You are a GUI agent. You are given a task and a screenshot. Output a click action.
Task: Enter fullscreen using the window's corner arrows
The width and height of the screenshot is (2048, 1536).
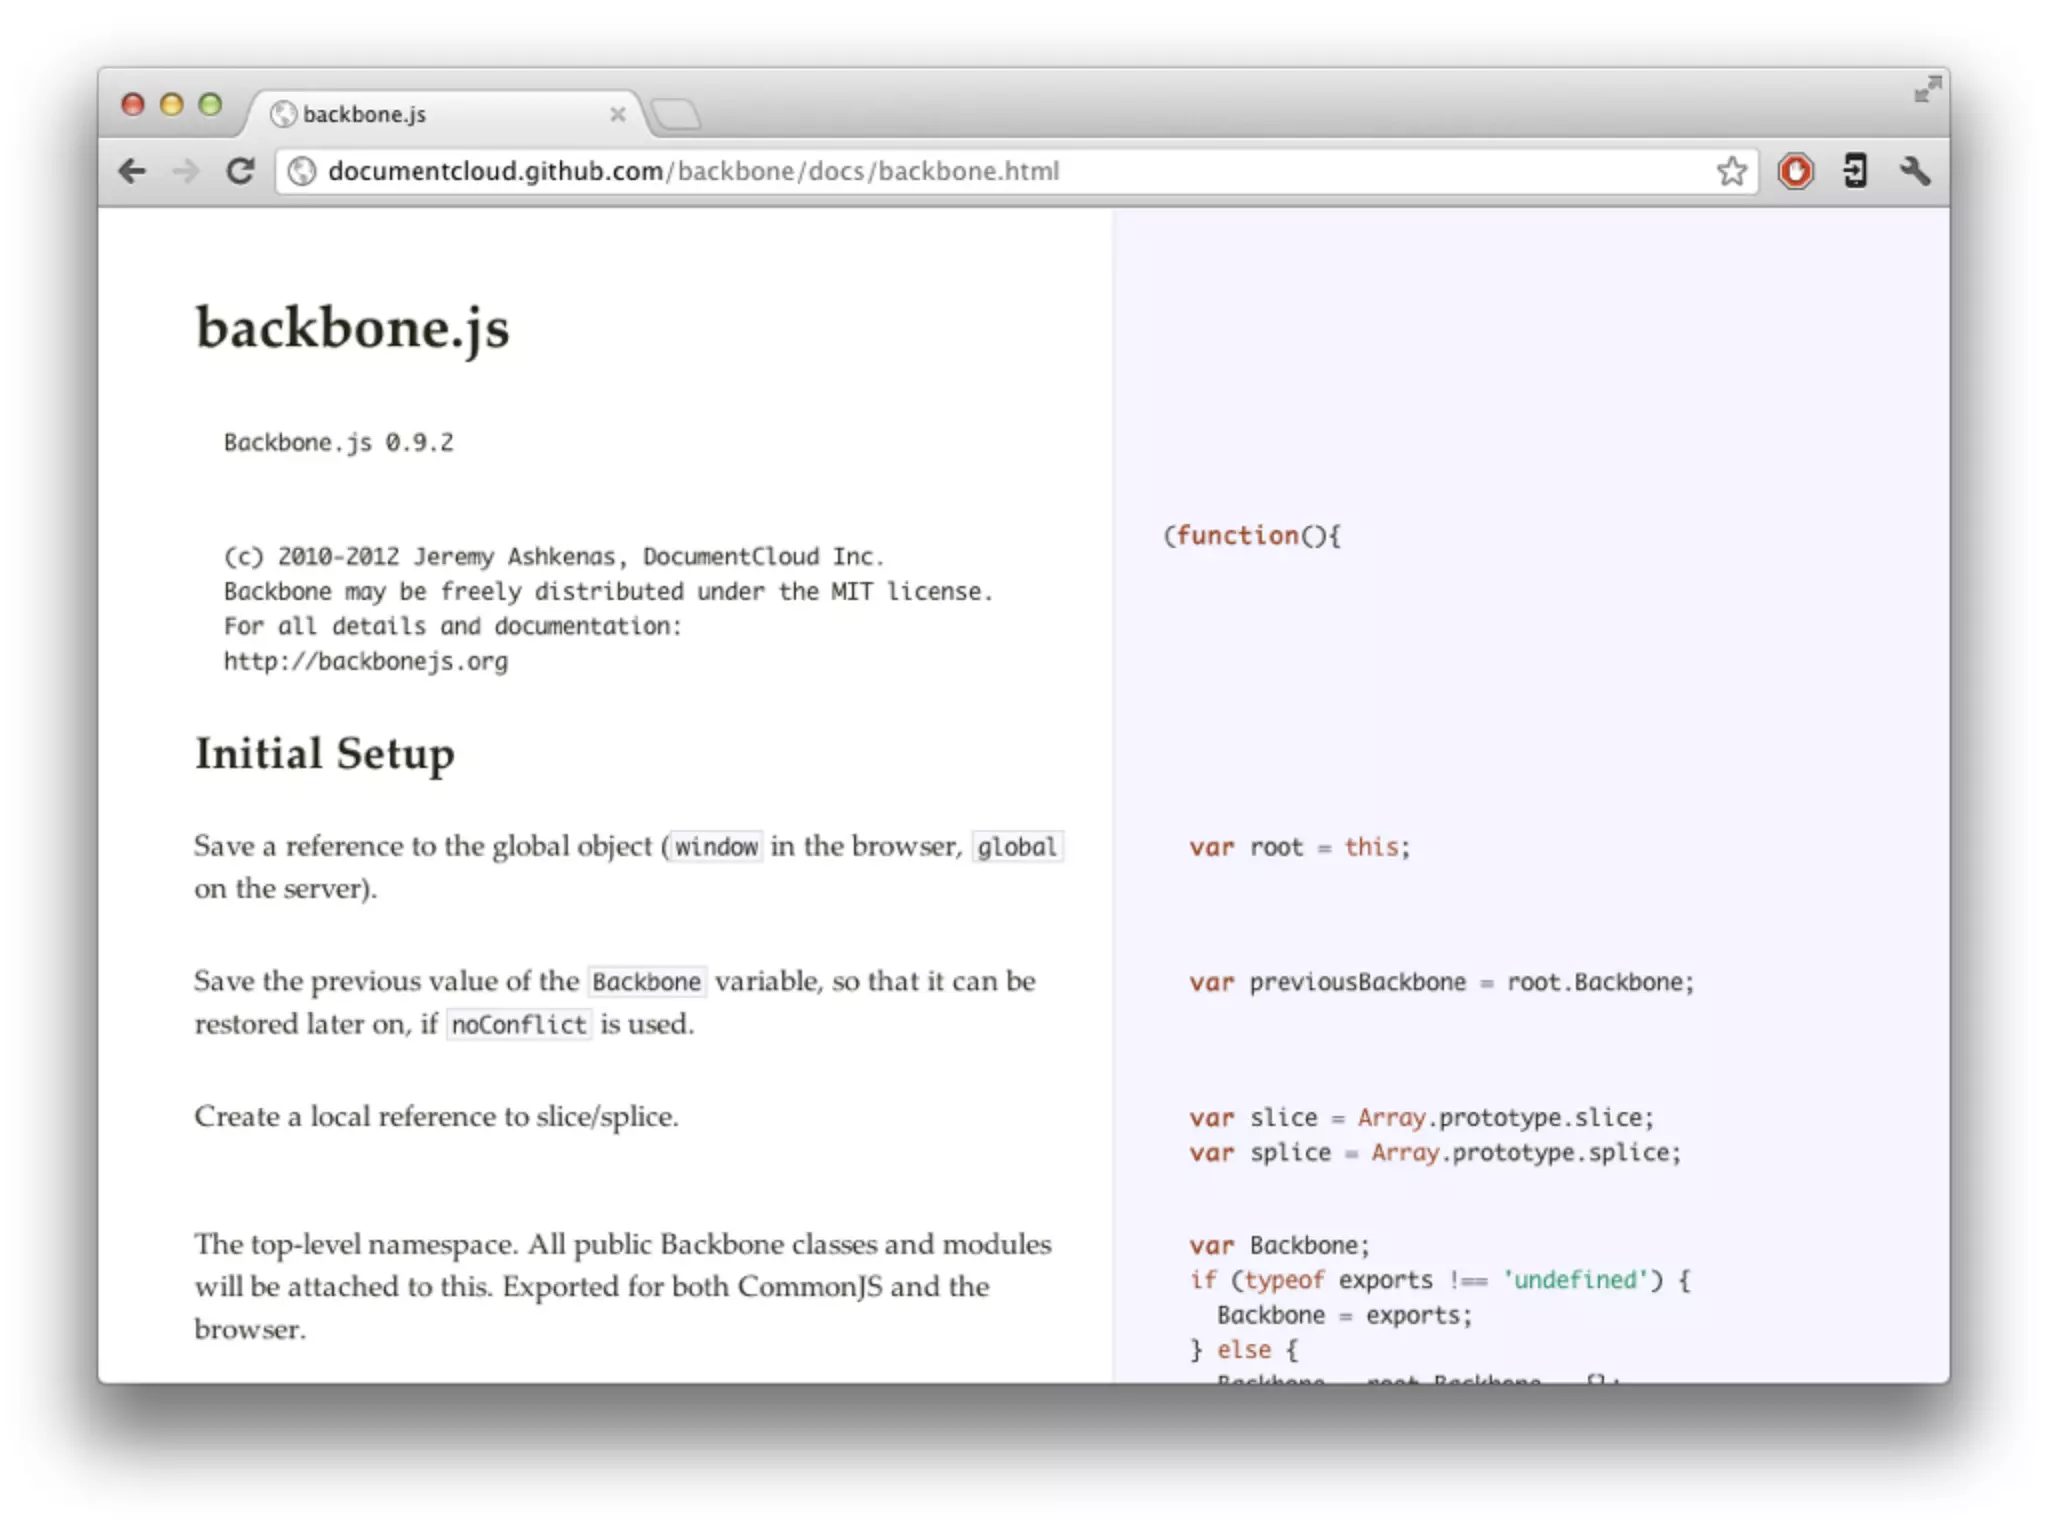(x=1927, y=89)
